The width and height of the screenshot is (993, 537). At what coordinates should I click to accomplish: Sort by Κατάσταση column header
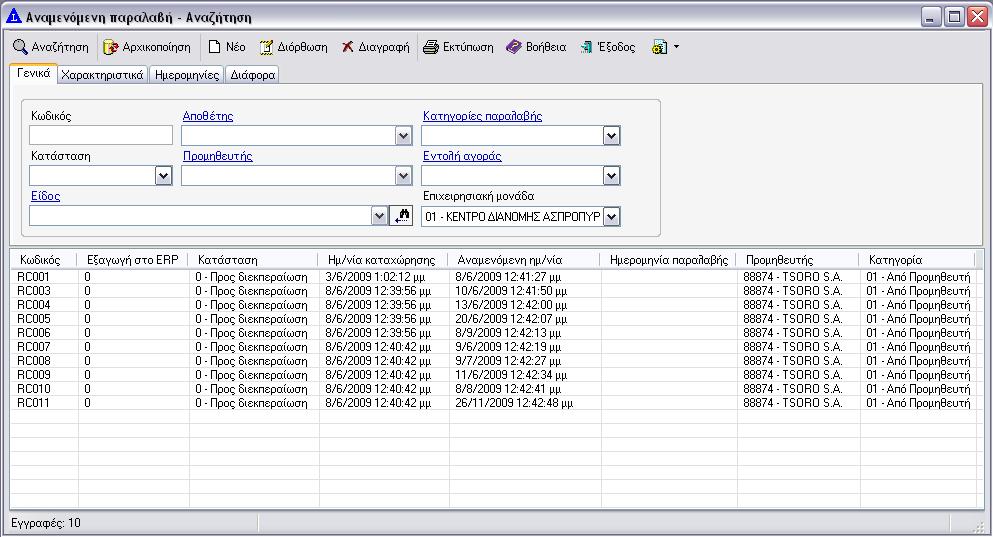[253, 260]
